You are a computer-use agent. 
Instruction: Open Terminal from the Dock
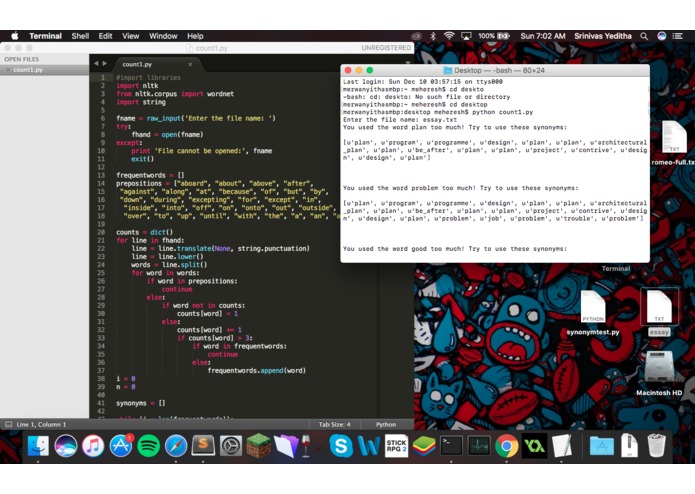[x=451, y=446]
